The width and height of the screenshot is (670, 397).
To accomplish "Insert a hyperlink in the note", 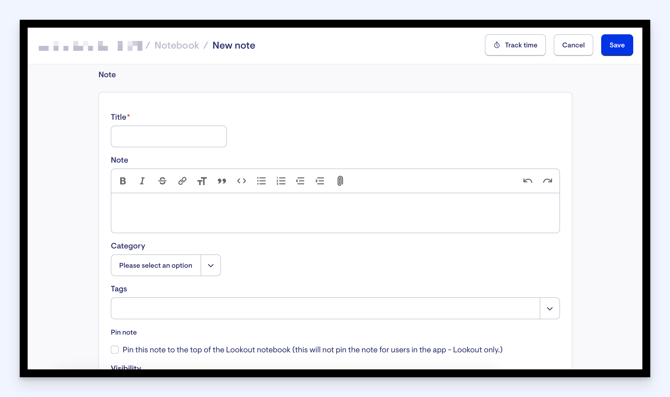I will 182,181.
